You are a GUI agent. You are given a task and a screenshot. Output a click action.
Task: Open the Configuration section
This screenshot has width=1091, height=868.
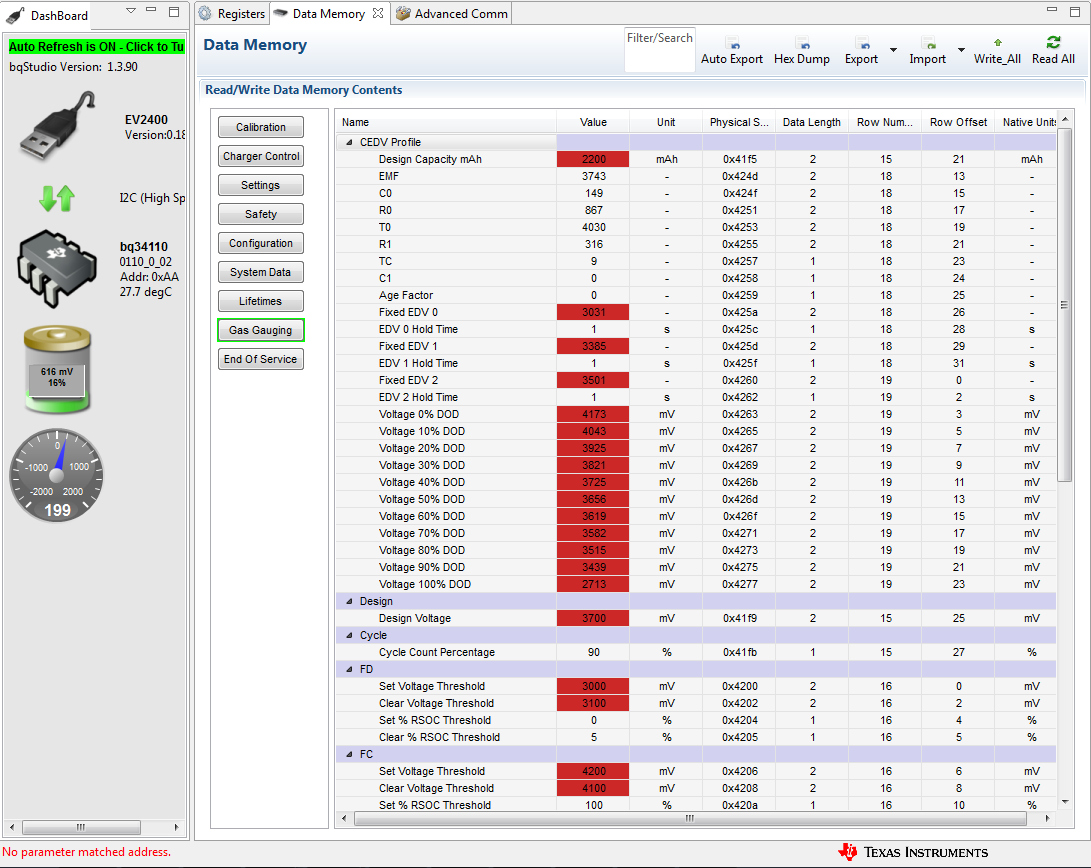click(261, 243)
